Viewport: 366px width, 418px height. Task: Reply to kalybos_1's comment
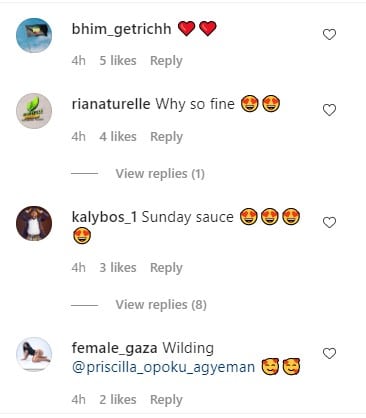point(166,268)
